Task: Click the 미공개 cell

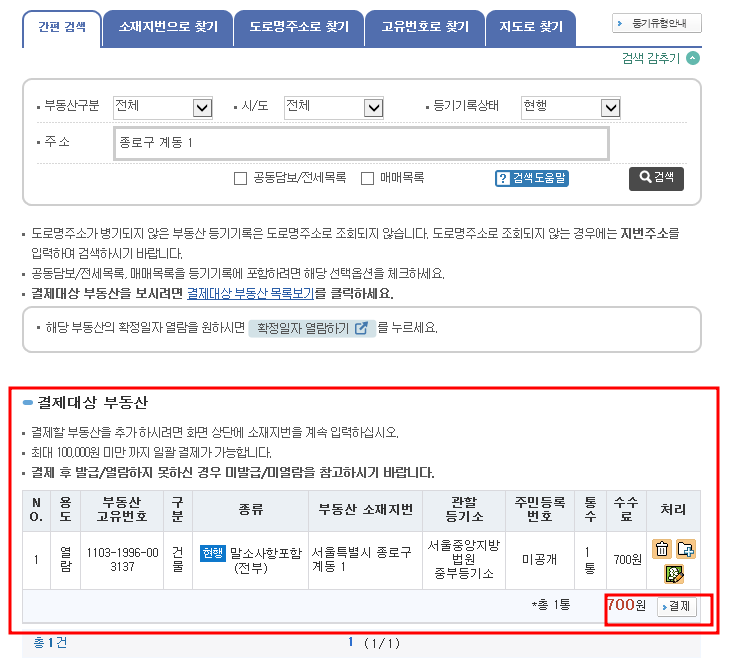Action: (x=540, y=560)
